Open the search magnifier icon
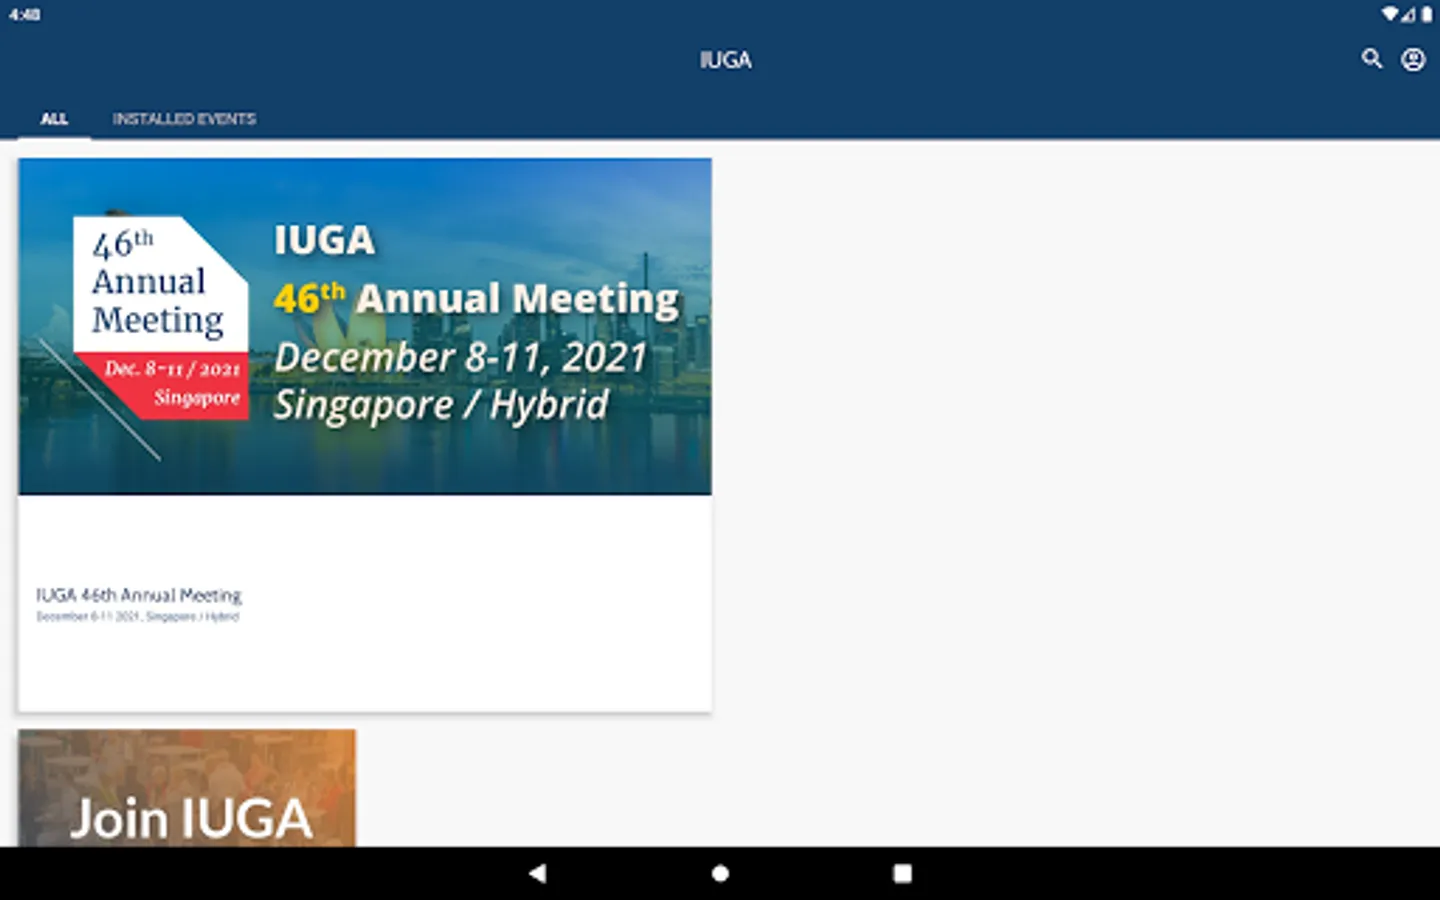The image size is (1440, 900). [1372, 59]
